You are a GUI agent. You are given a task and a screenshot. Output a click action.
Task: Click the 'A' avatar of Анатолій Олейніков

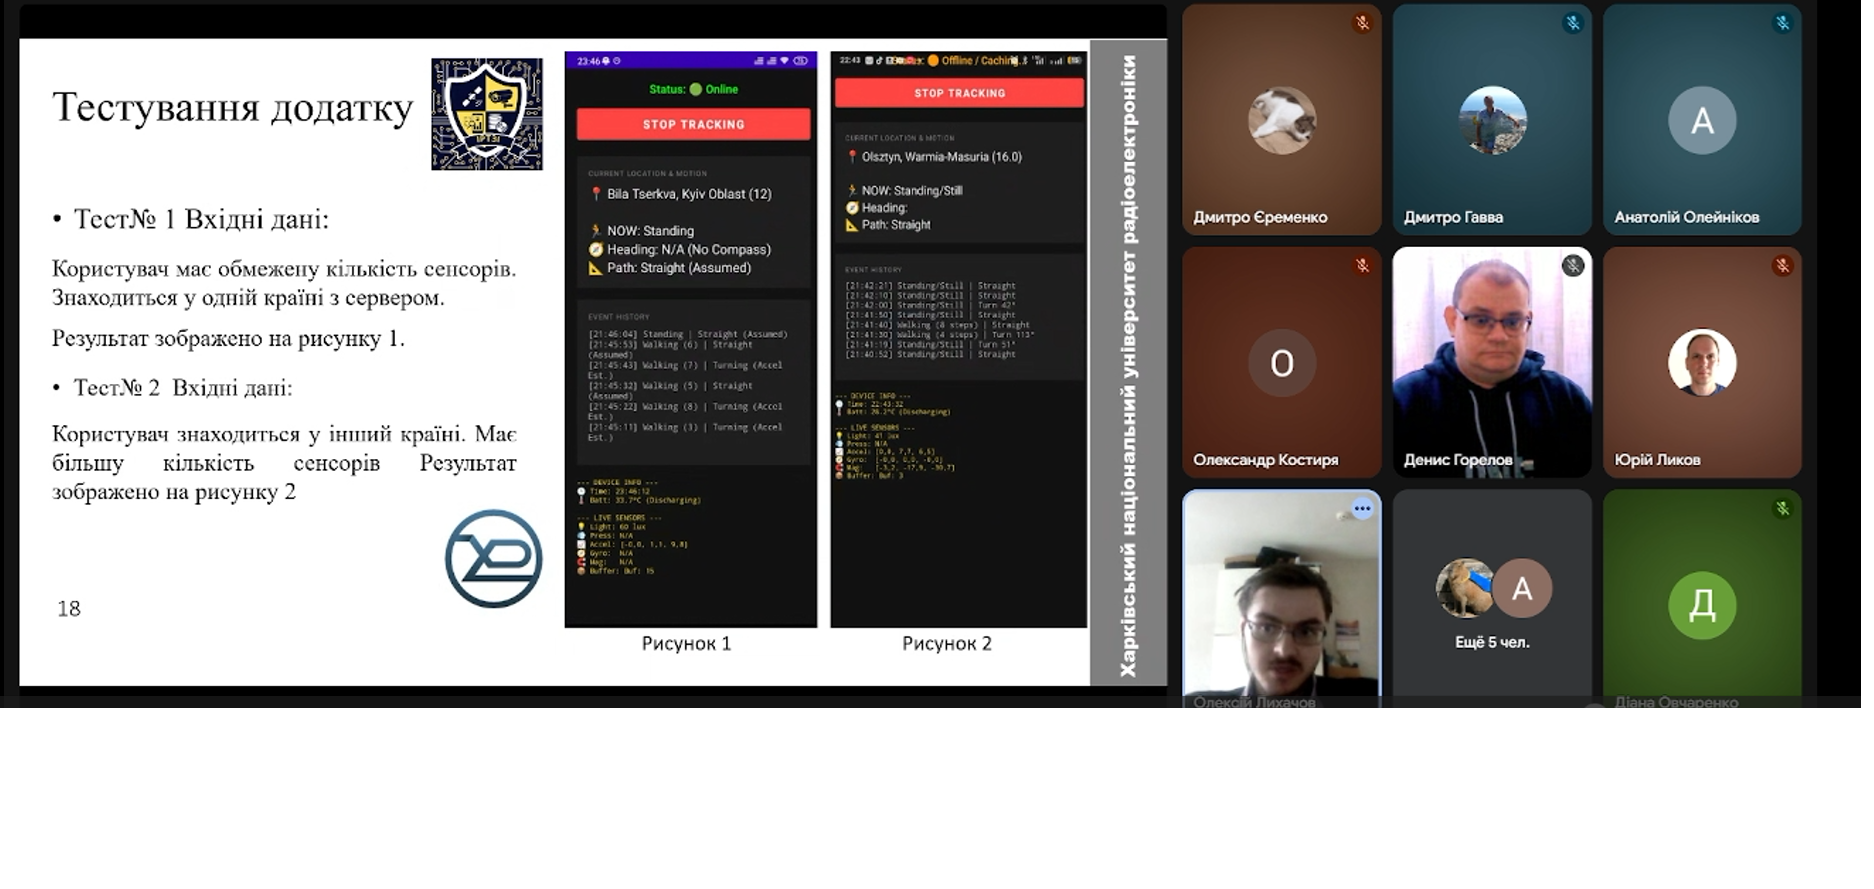(1702, 121)
